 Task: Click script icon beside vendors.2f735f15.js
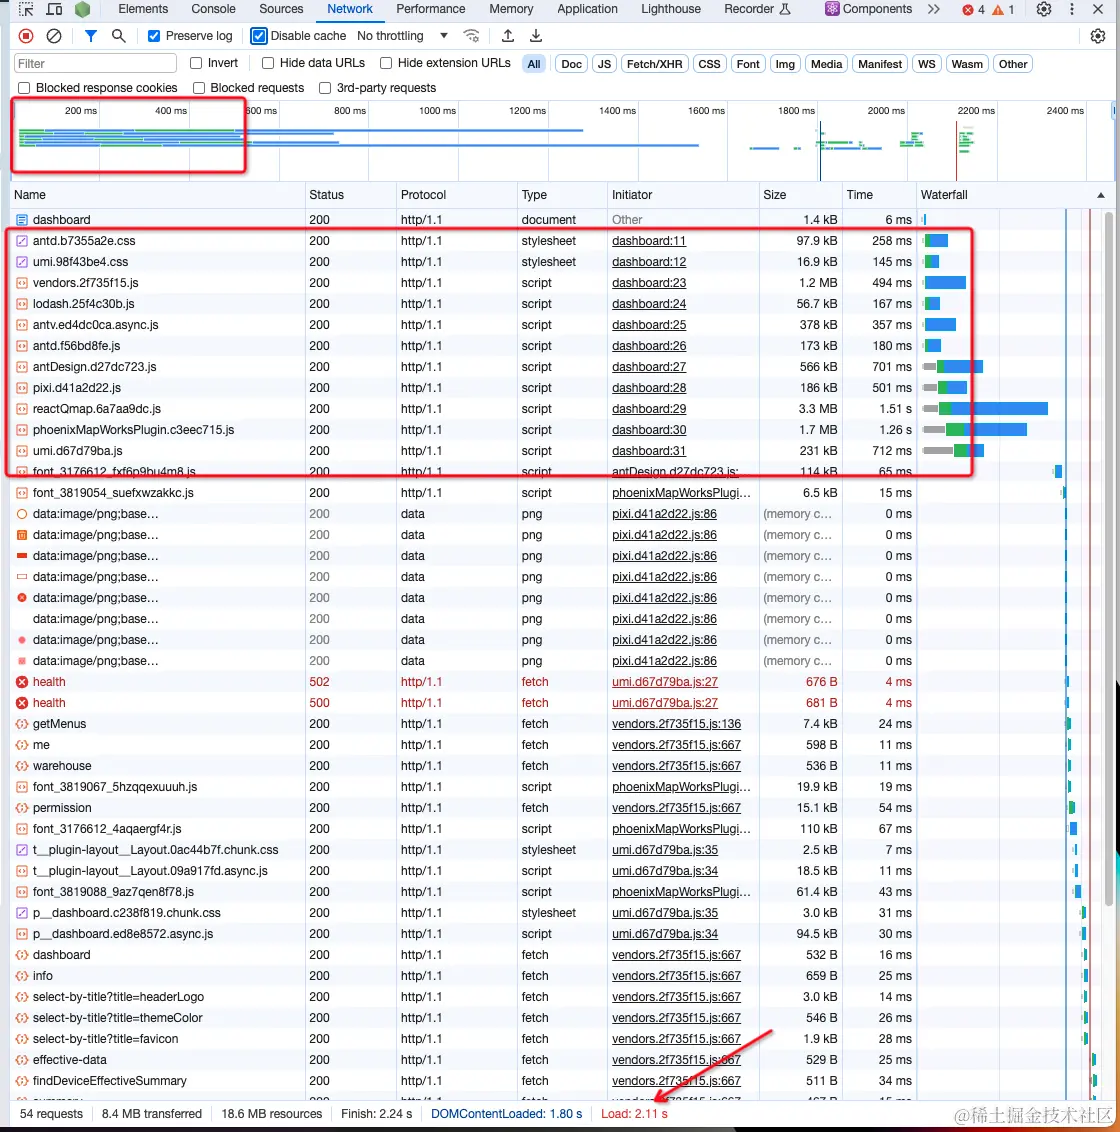pos(22,283)
